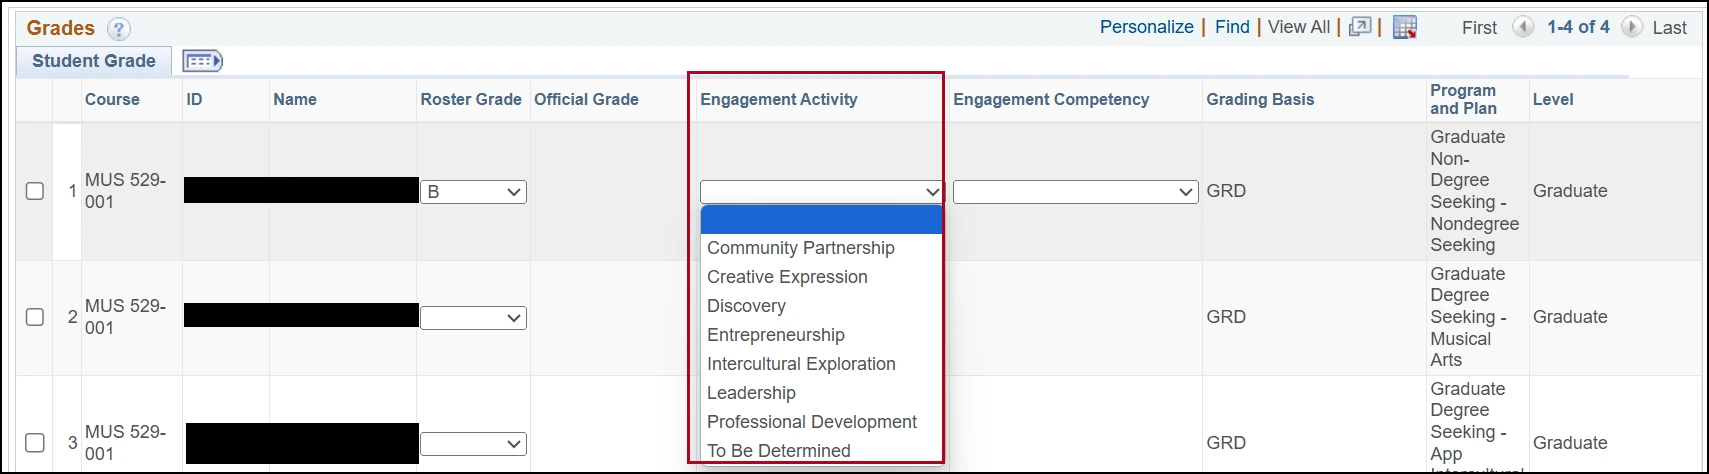Open Roster Grade dropdown showing B
Viewport: 1709px width, 474px height.
click(x=474, y=192)
